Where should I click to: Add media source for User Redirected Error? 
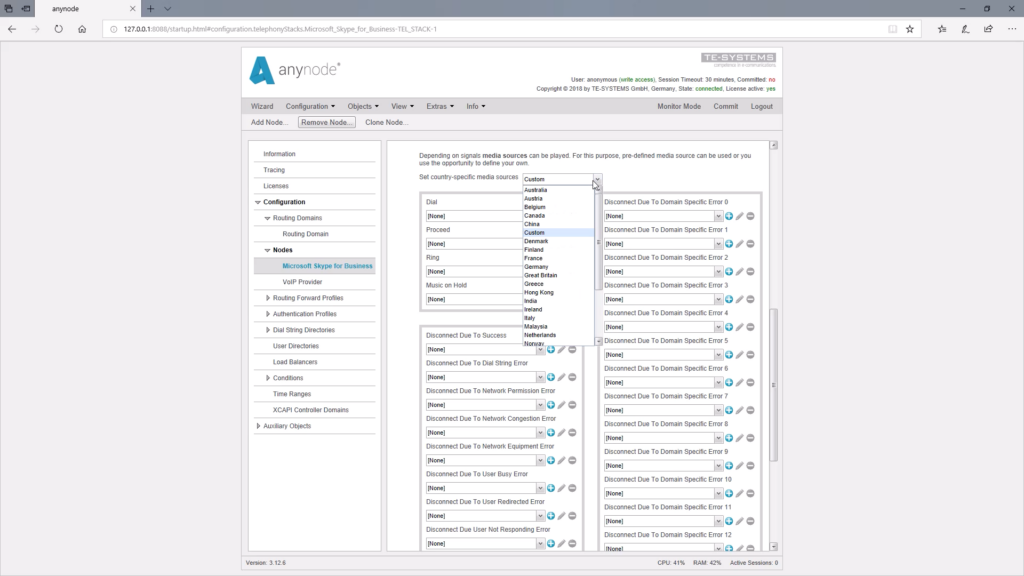pyautogui.click(x=551, y=516)
